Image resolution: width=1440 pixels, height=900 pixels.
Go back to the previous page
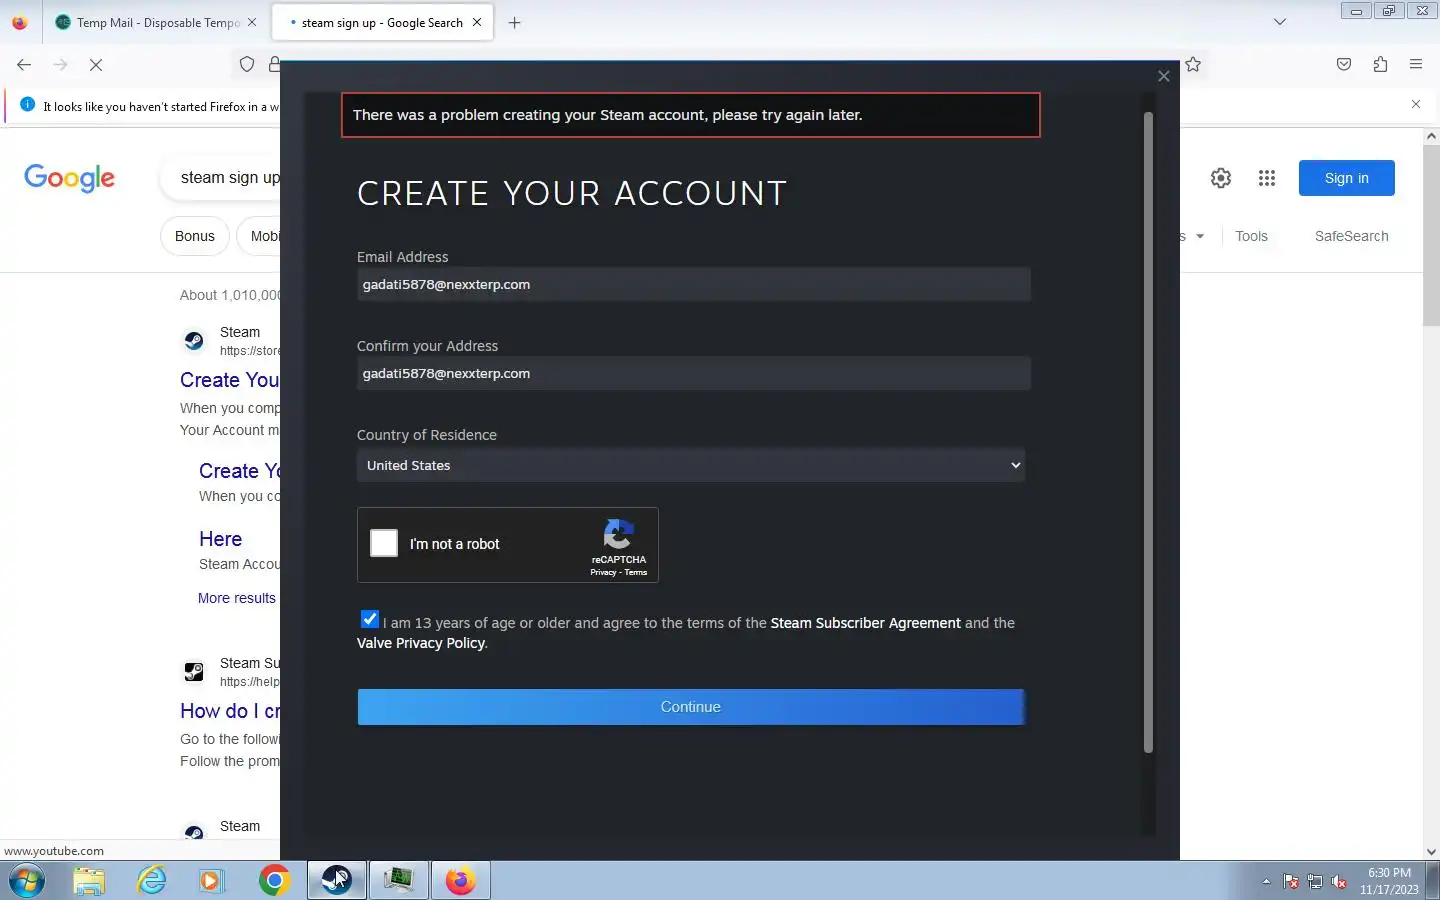[x=24, y=65]
